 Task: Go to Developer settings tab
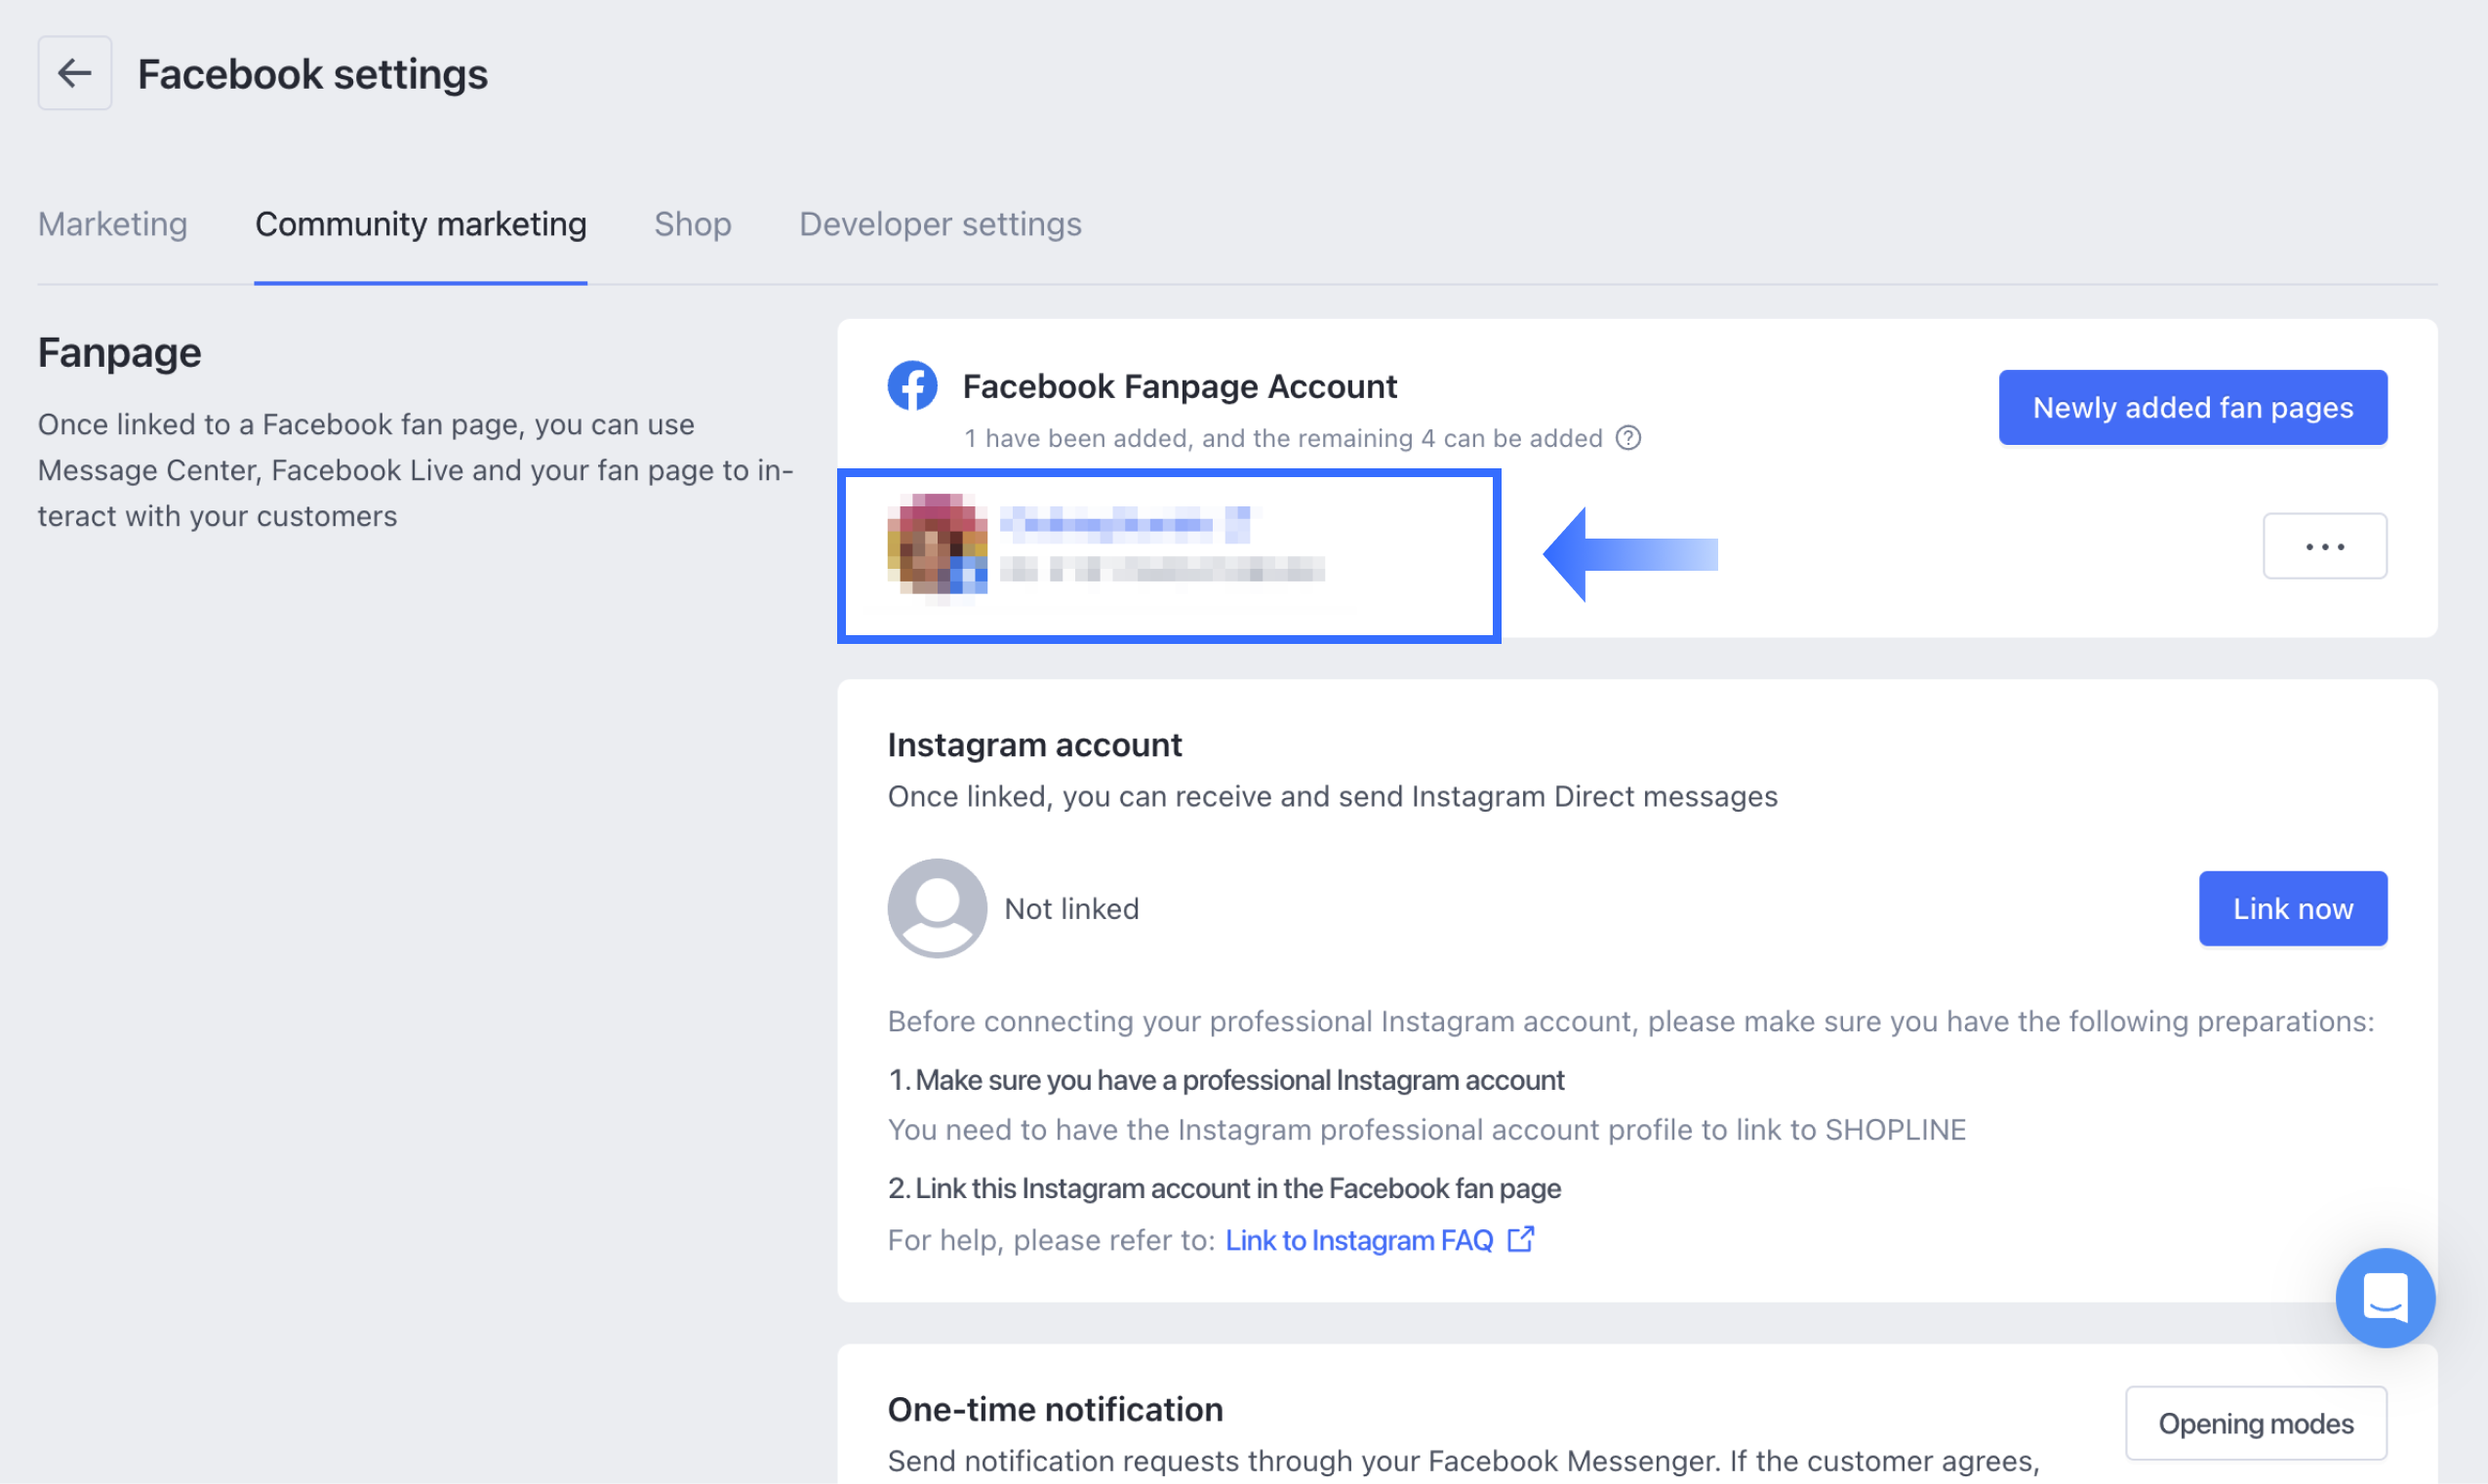940,224
